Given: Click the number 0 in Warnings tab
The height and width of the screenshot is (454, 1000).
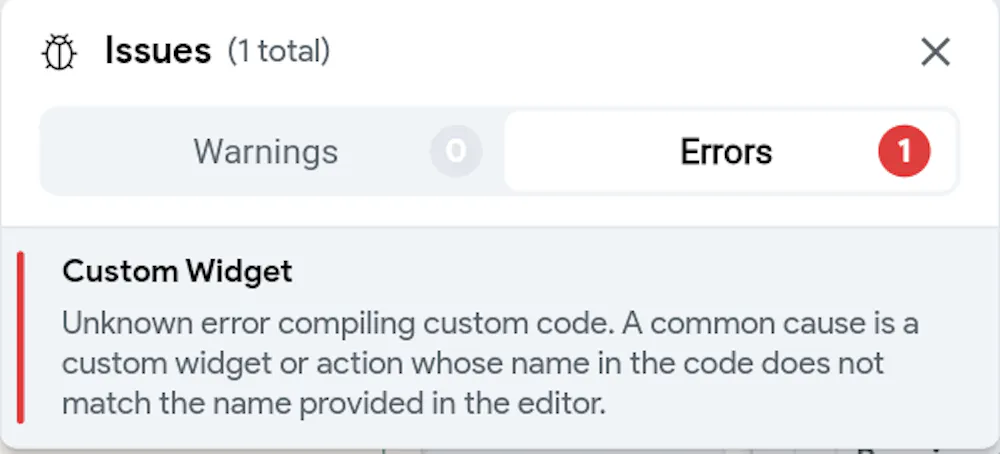Looking at the screenshot, I should [456, 152].
